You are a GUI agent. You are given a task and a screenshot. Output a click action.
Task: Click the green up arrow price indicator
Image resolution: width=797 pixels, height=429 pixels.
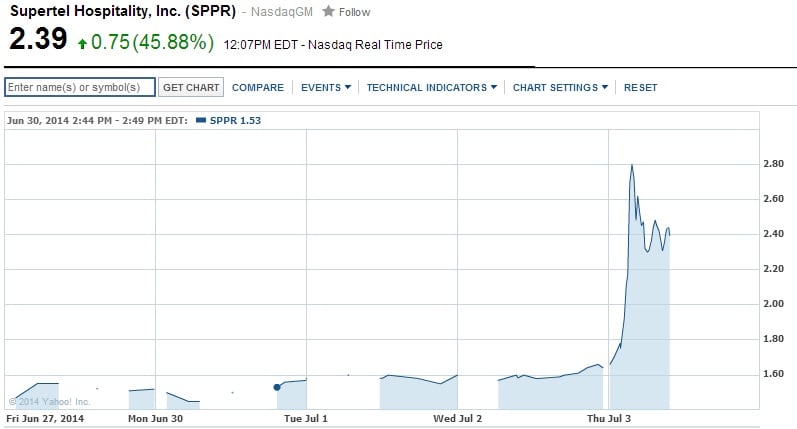click(x=82, y=44)
